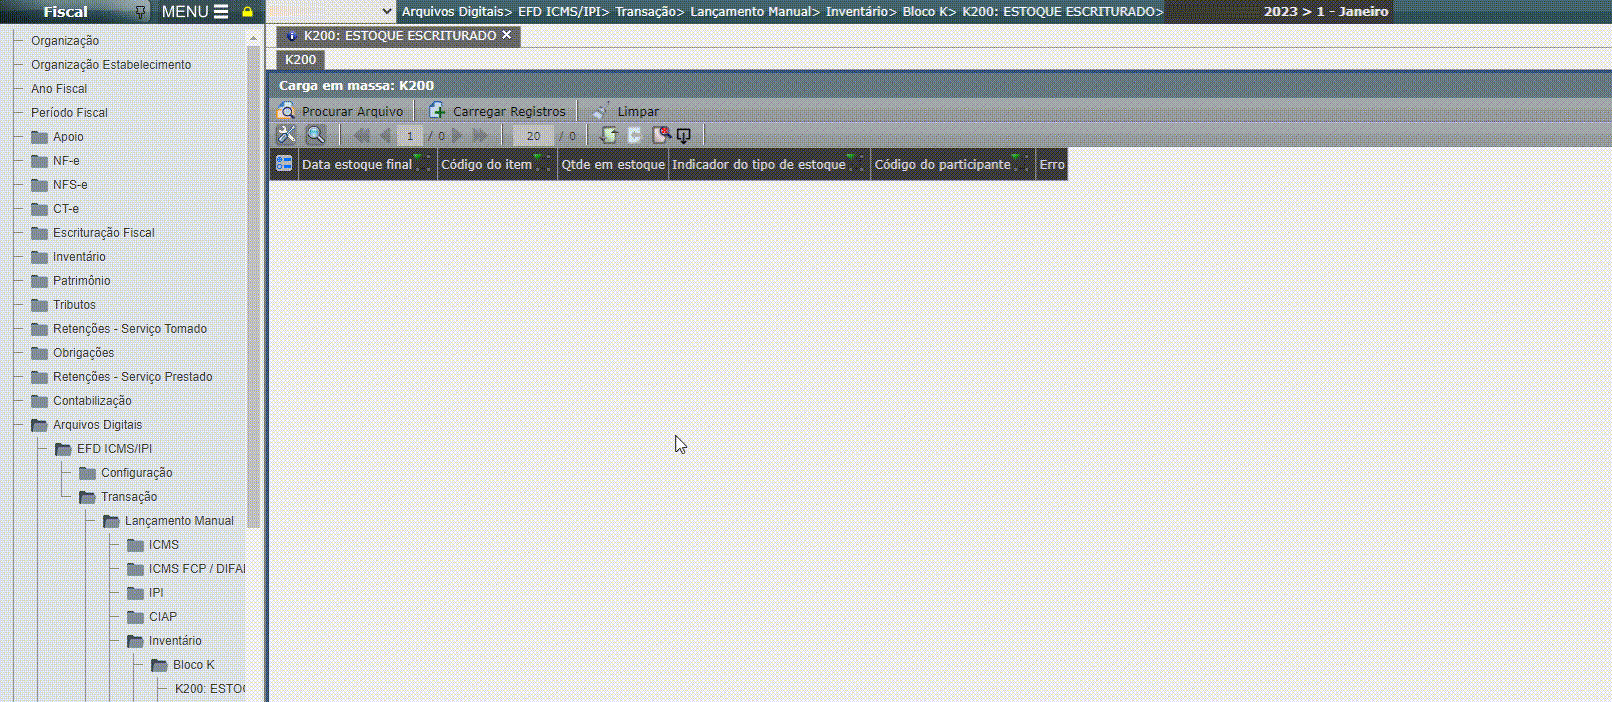Open the MENU hamburger menu

click(221, 12)
